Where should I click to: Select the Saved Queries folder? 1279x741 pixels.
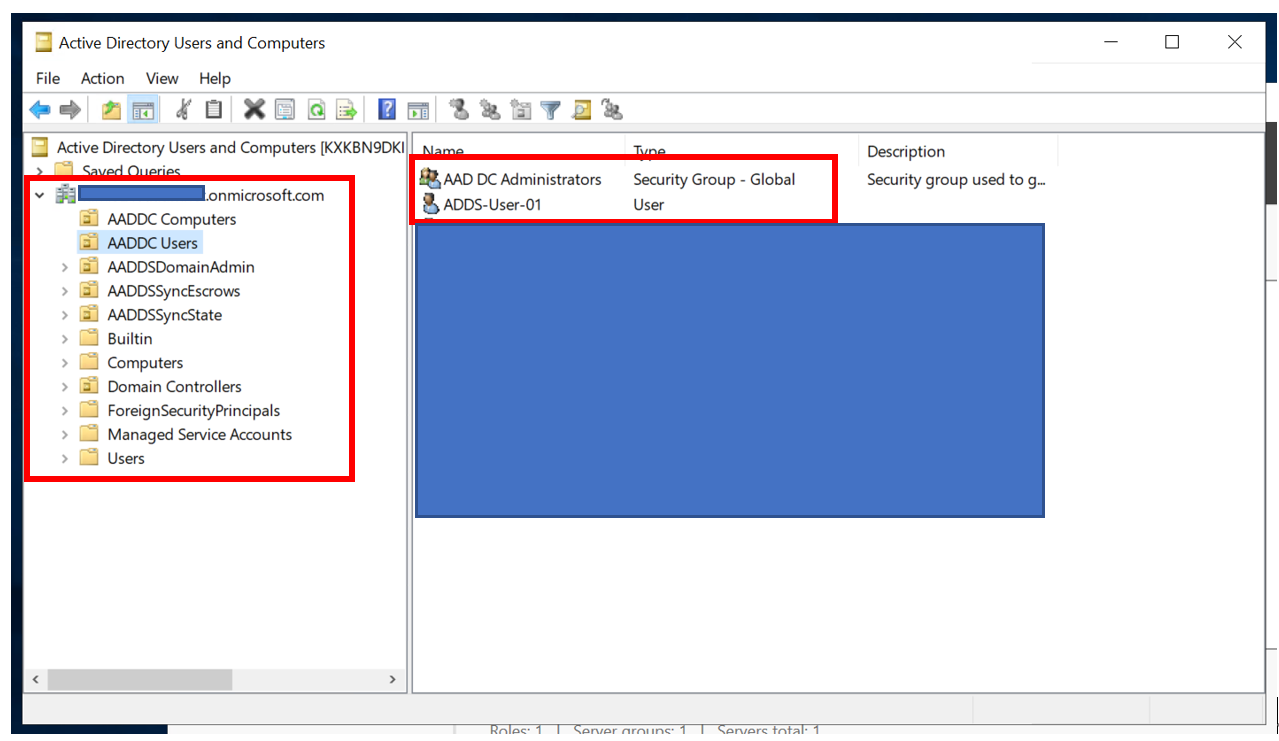(119, 171)
